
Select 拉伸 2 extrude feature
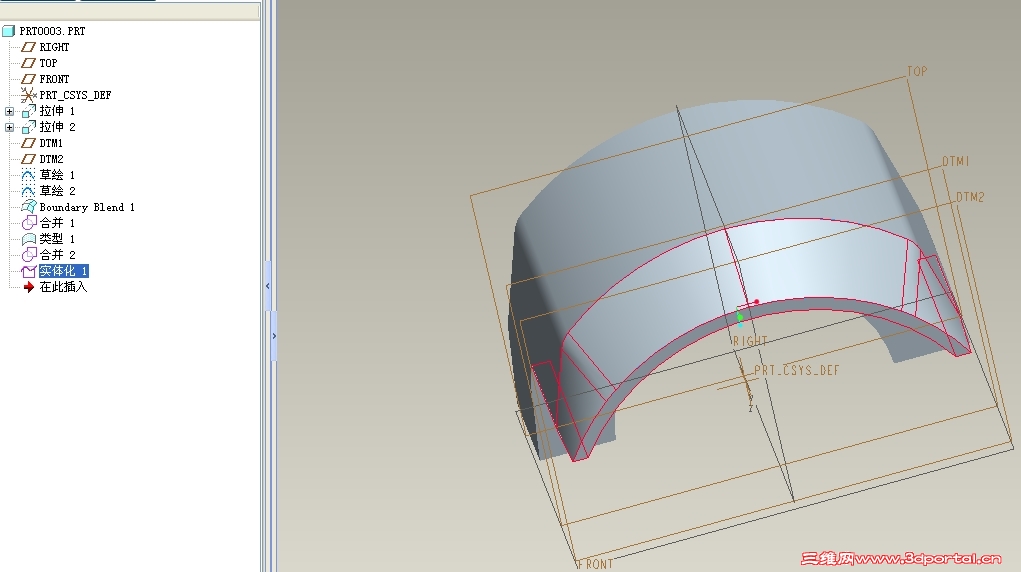(x=57, y=127)
